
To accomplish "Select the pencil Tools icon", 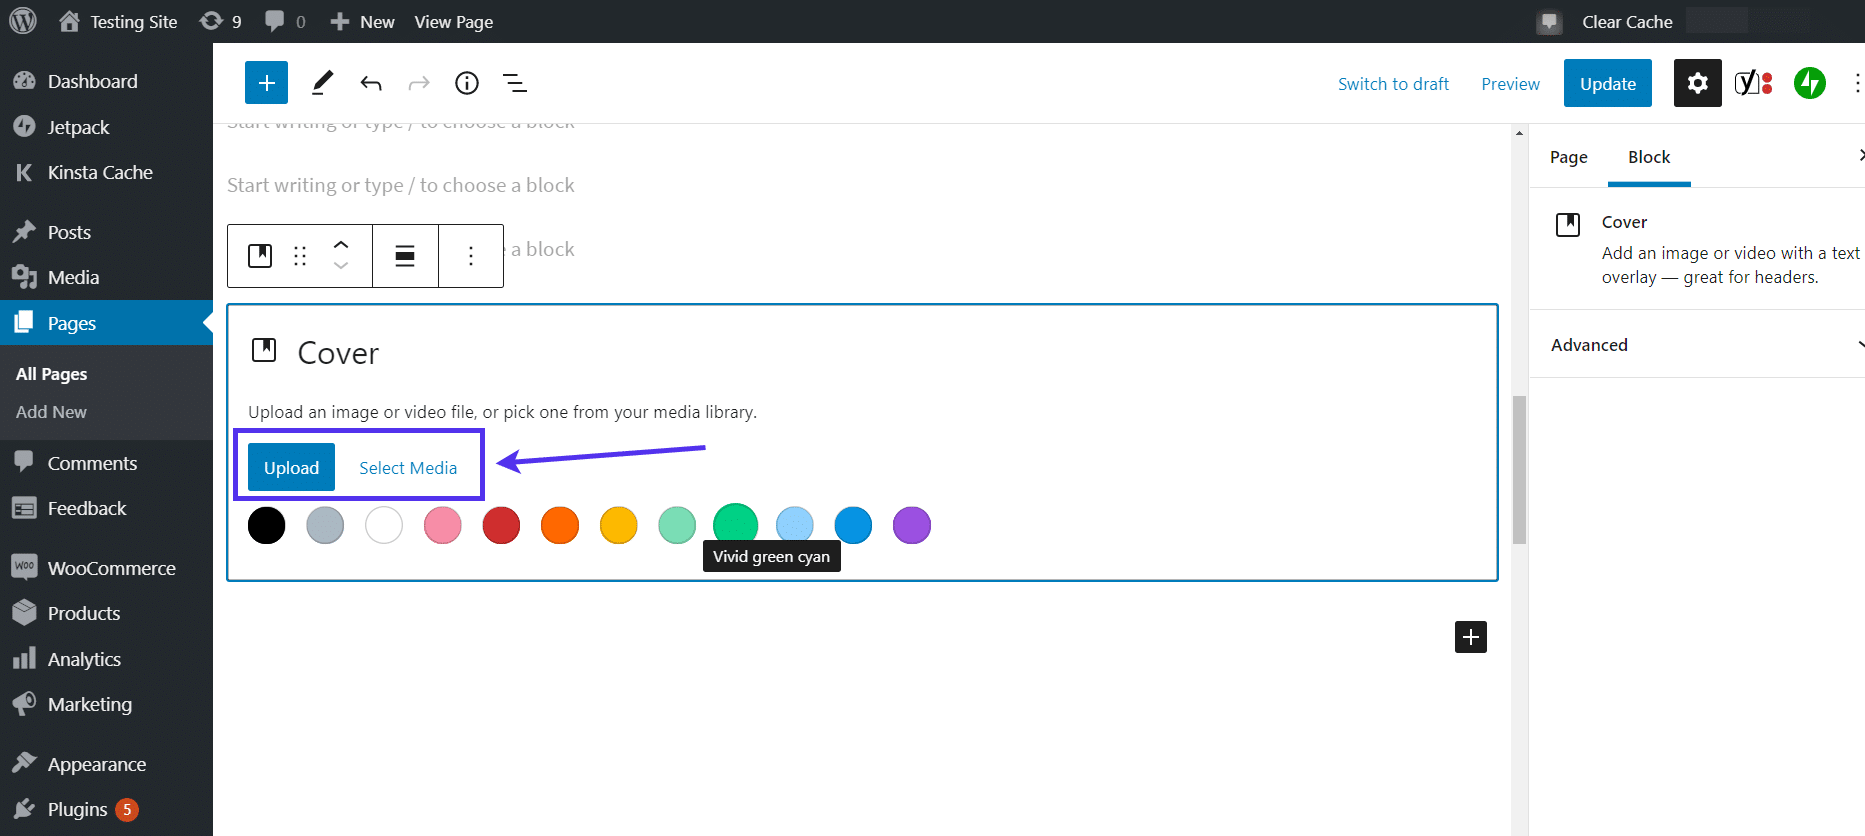I will click(x=322, y=83).
